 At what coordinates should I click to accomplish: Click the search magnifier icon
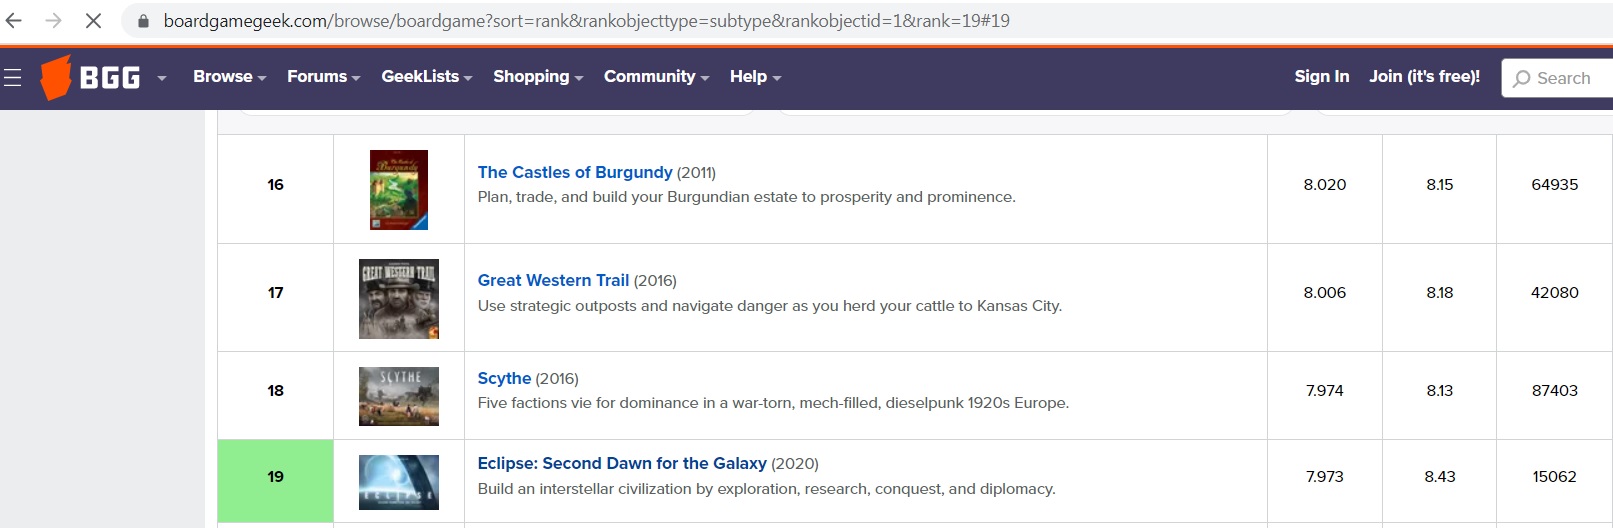click(x=1521, y=78)
